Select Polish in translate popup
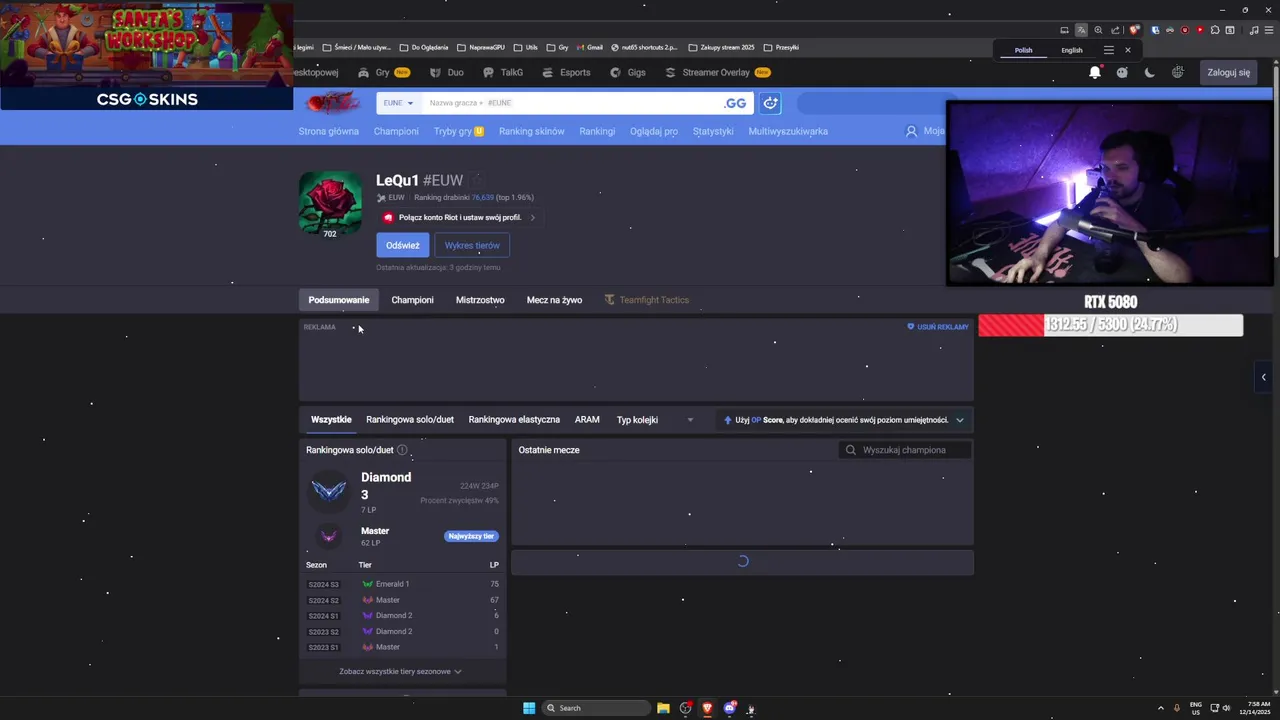 (1023, 50)
